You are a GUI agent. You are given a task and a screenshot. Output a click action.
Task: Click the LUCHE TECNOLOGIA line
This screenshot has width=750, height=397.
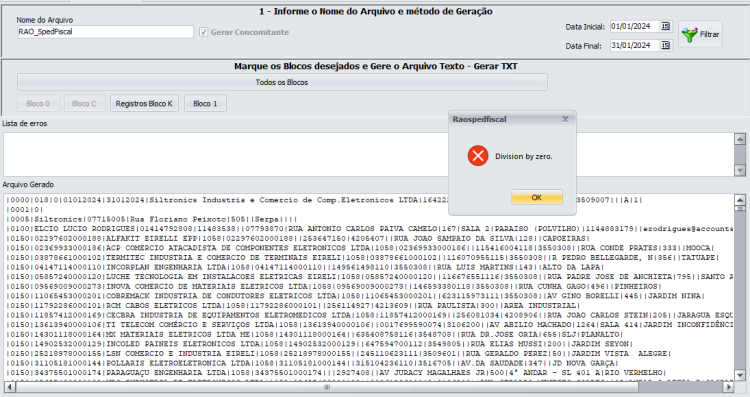point(369,276)
